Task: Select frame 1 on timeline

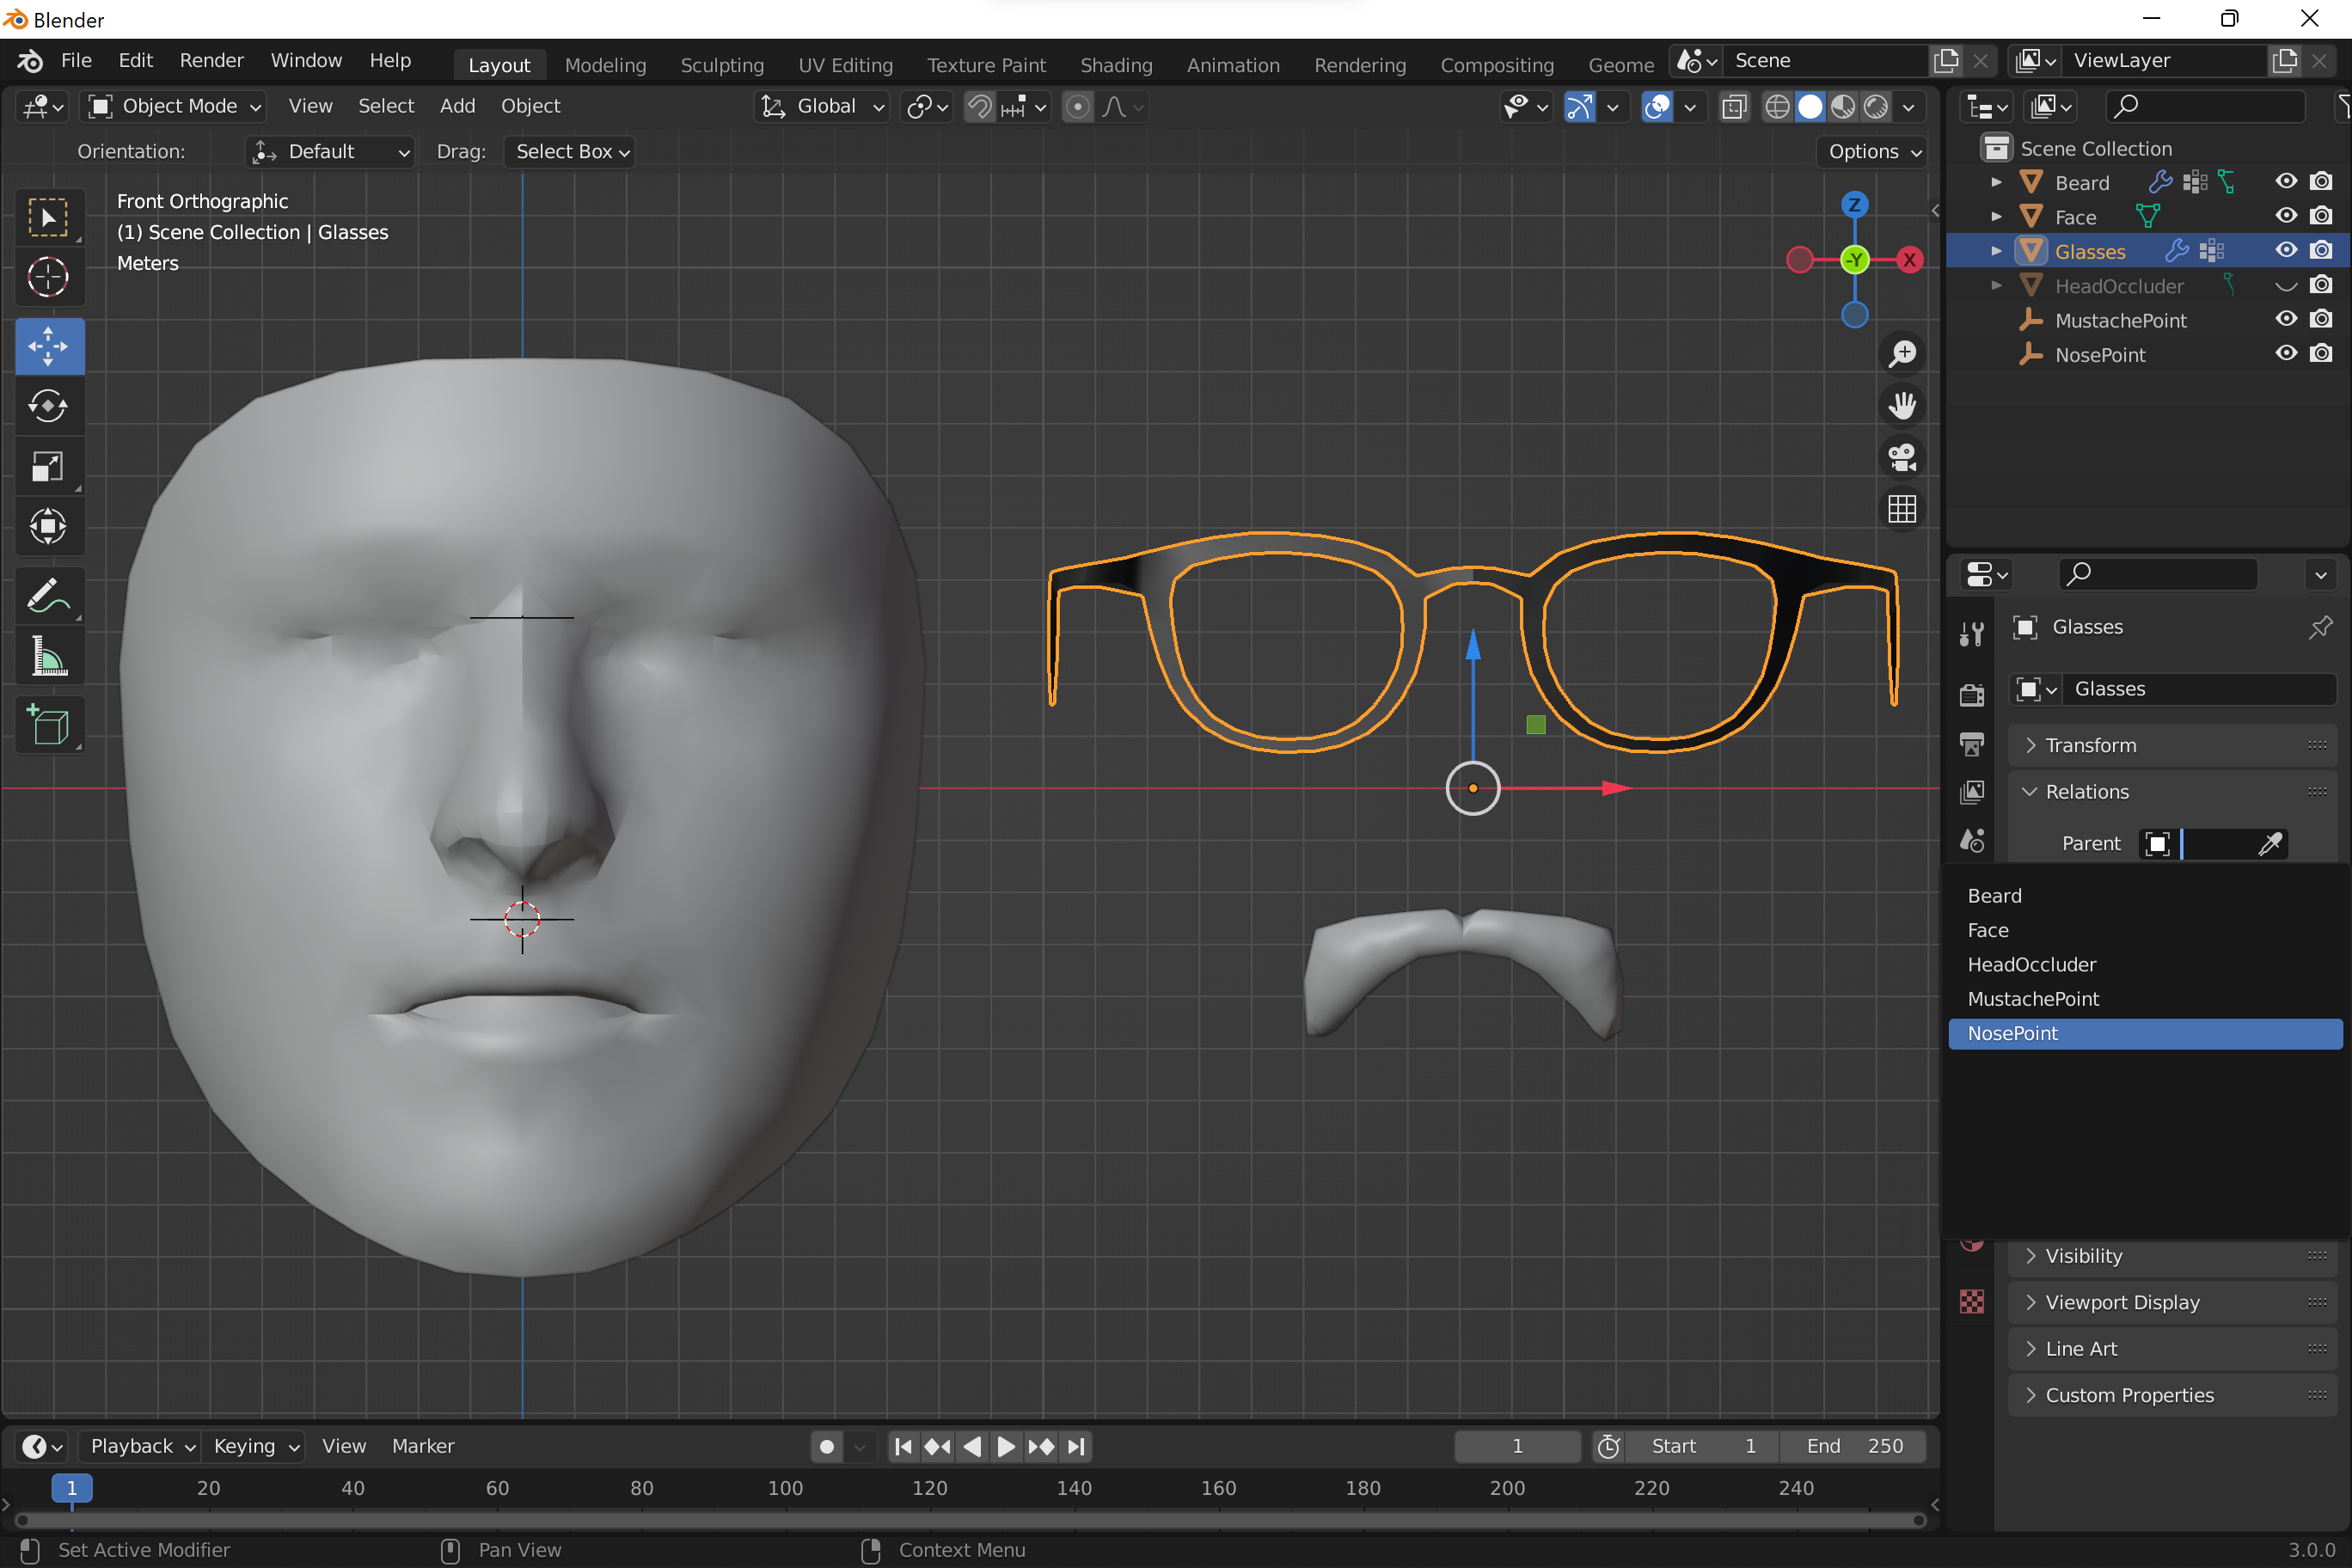Action: (x=70, y=1487)
